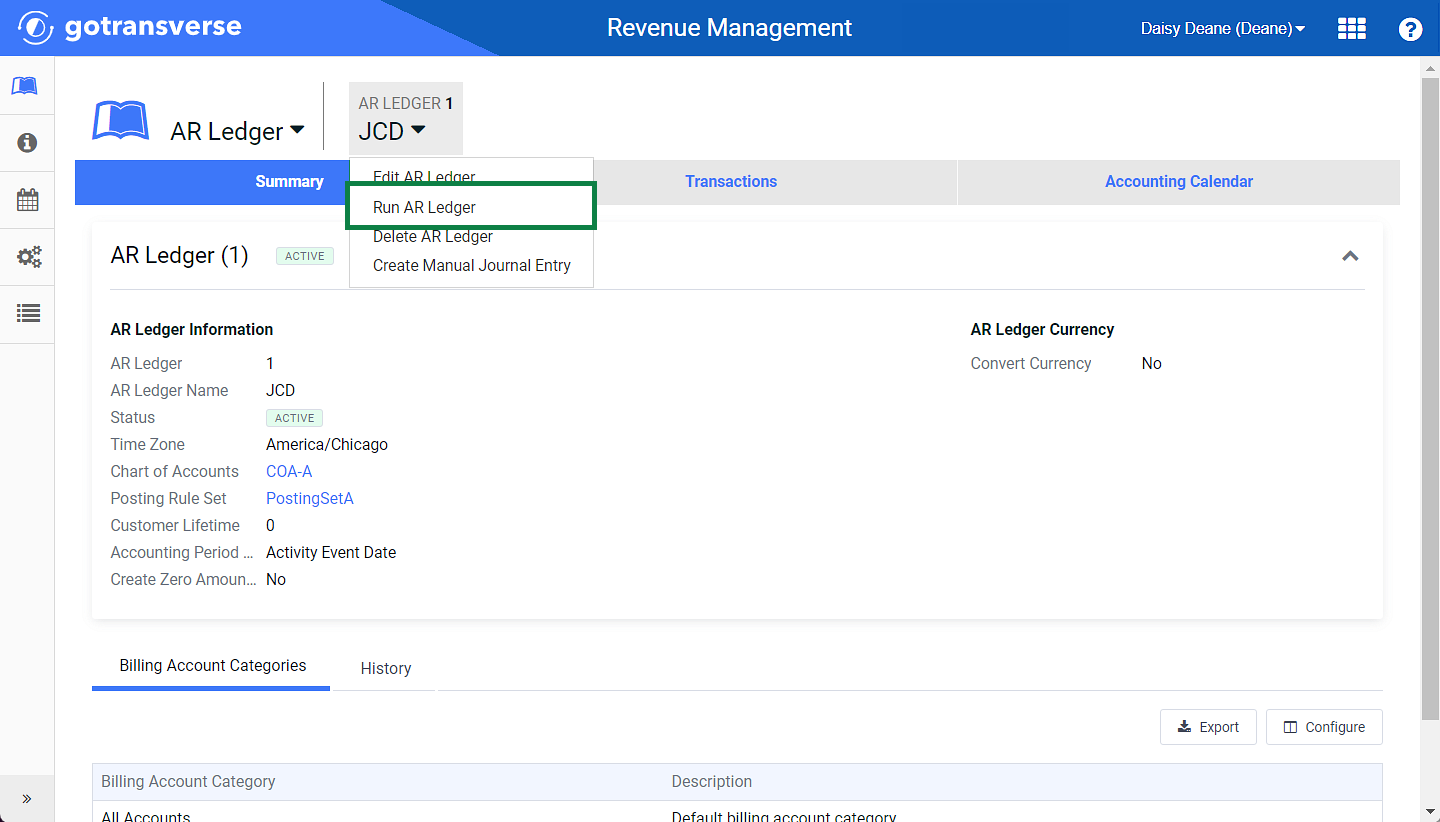1440x822 pixels.
Task: Open the calendar icon in sidebar
Action: pyautogui.click(x=27, y=200)
